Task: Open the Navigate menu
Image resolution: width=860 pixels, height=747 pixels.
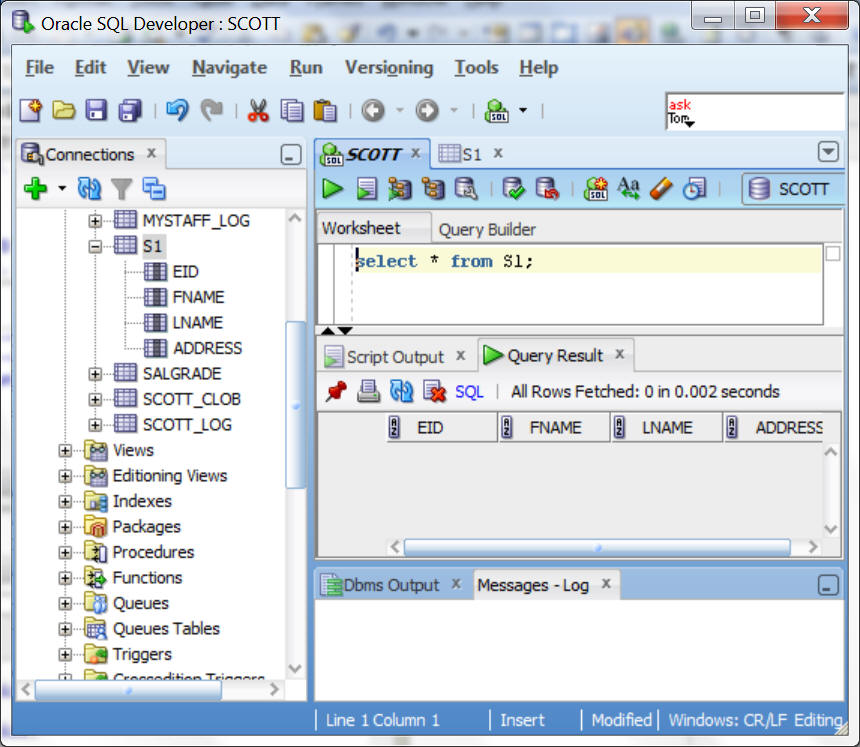Action: tap(229, 67)
